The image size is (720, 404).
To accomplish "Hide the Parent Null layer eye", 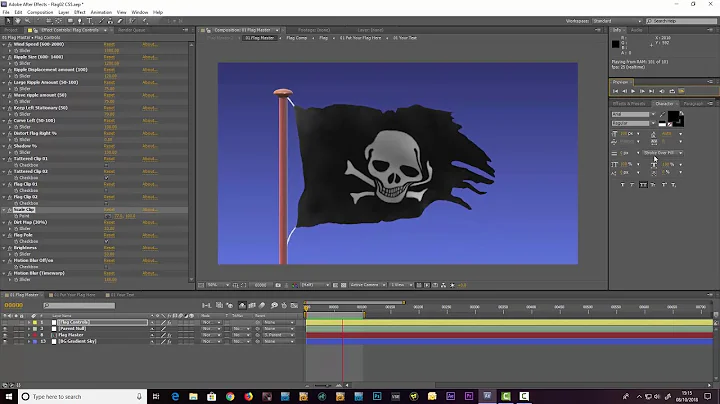I will tap(5, 329).
